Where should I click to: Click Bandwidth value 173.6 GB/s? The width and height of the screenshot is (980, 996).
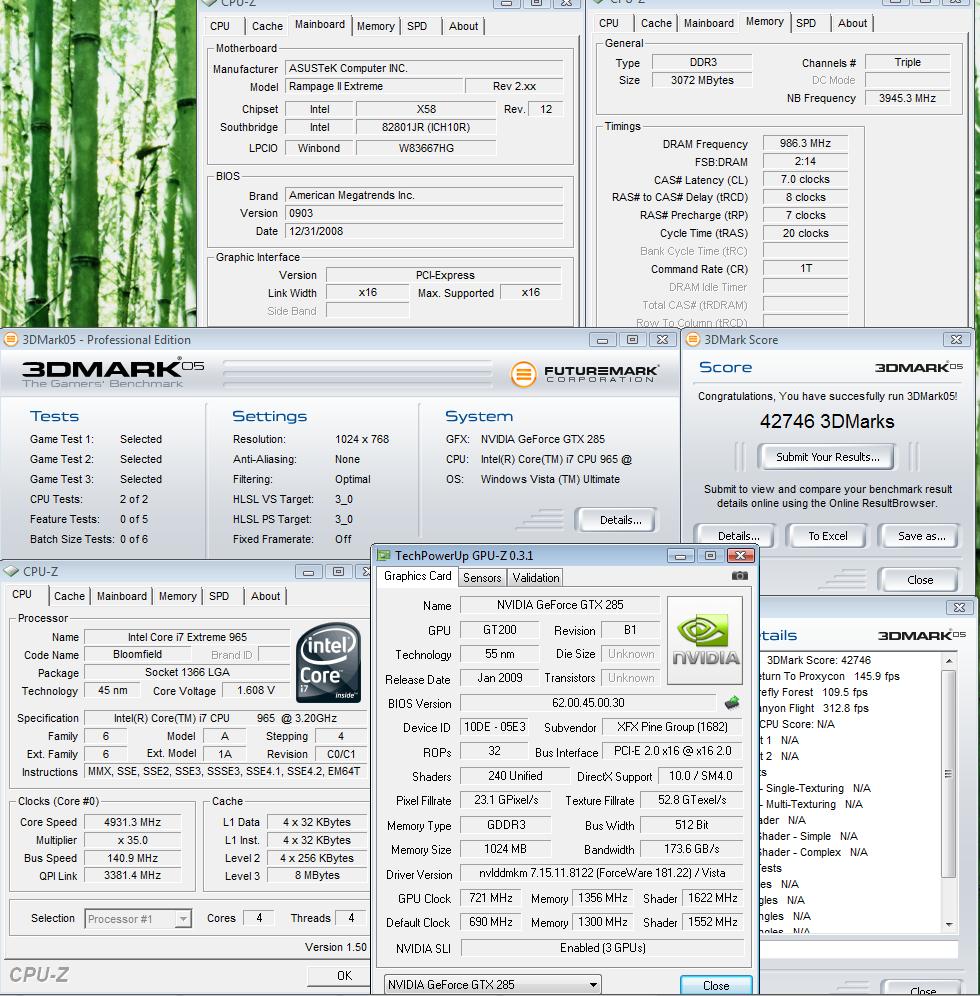pos(691,849)
